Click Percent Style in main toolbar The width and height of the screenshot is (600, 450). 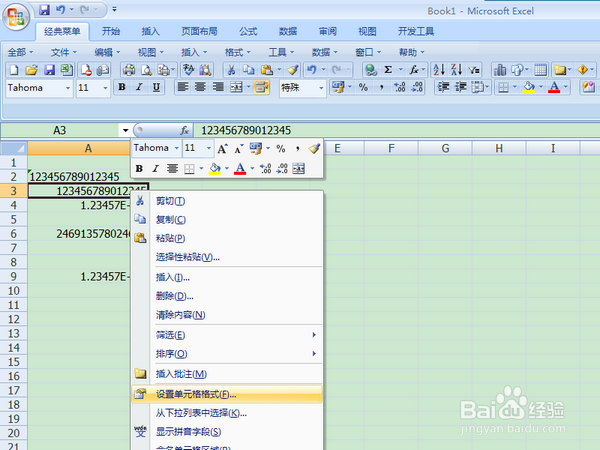363,87
